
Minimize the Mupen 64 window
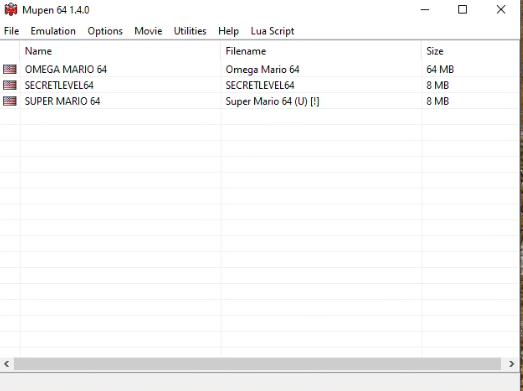pos(425,10)
